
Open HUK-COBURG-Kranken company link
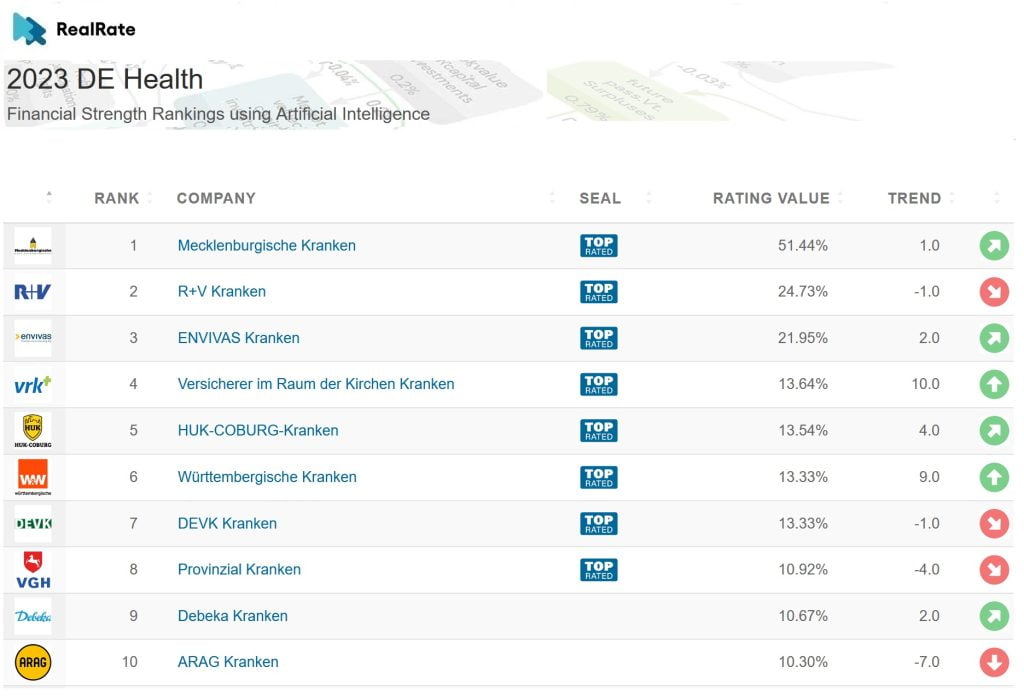[x=258, y=430]
